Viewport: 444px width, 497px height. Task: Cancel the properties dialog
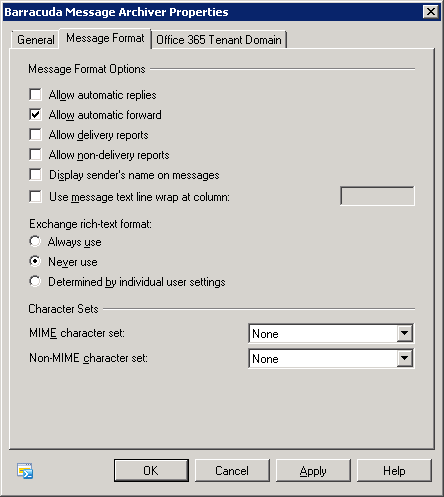point(232,471)
